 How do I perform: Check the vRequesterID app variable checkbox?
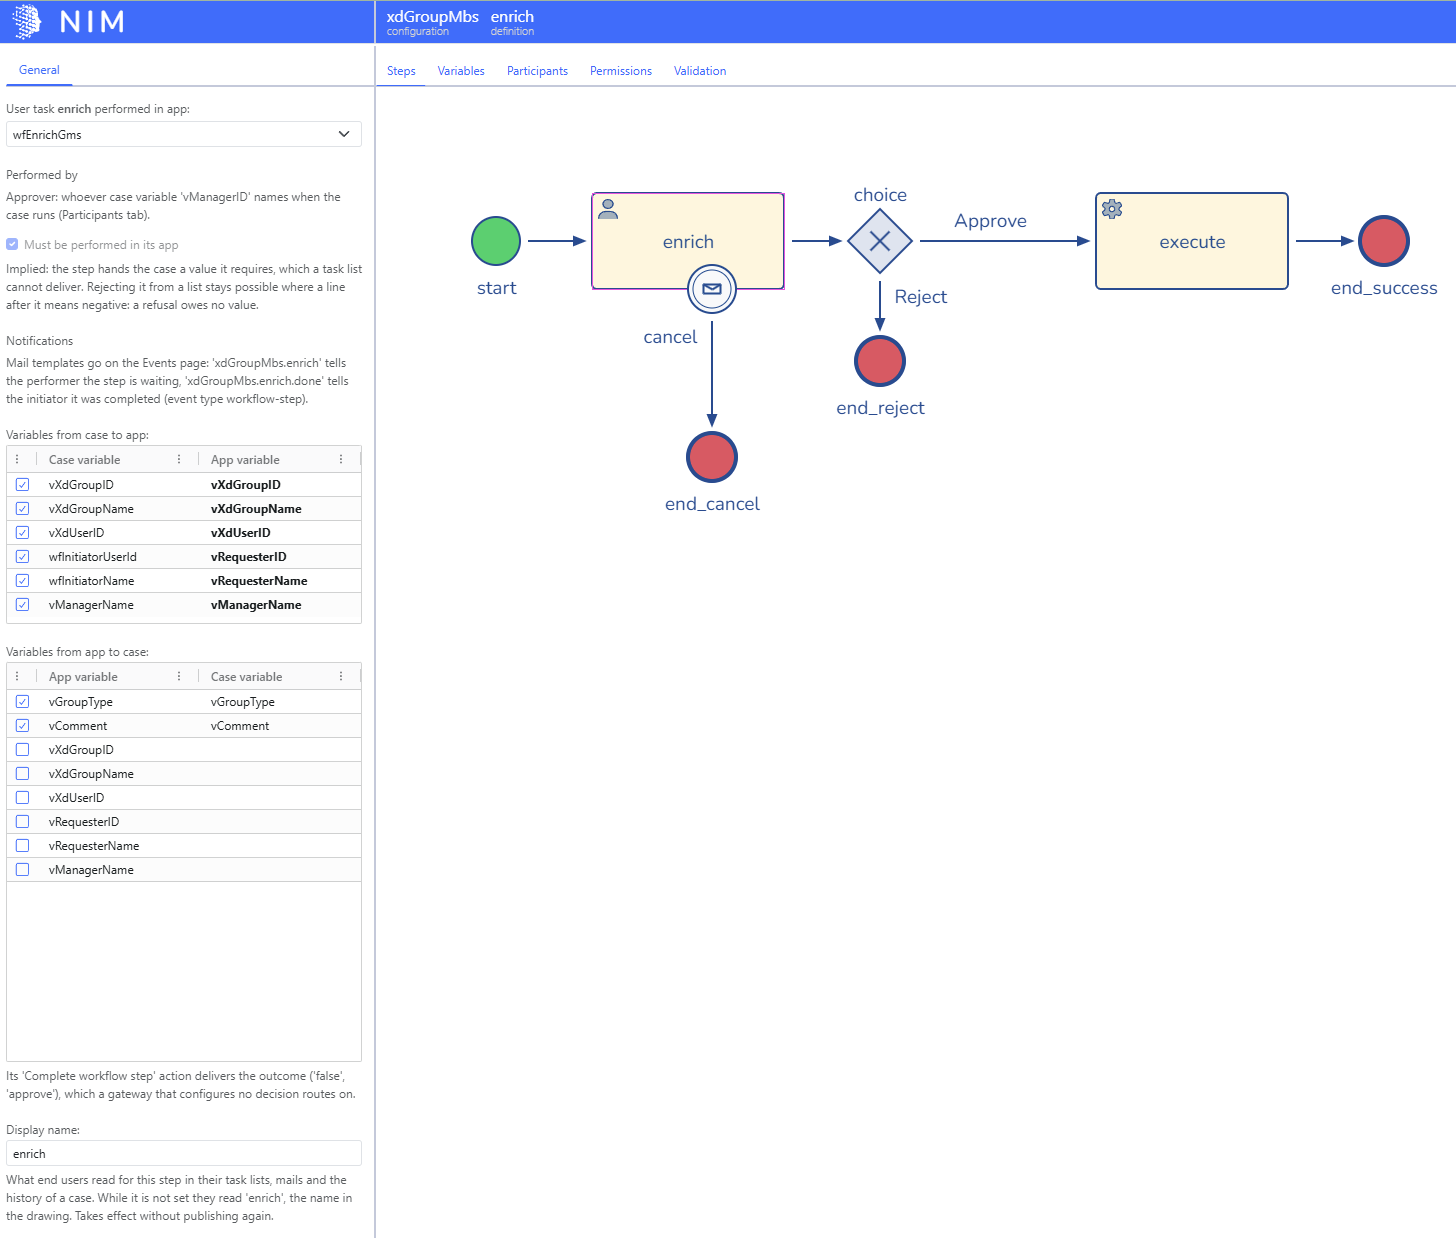[23, 822]
